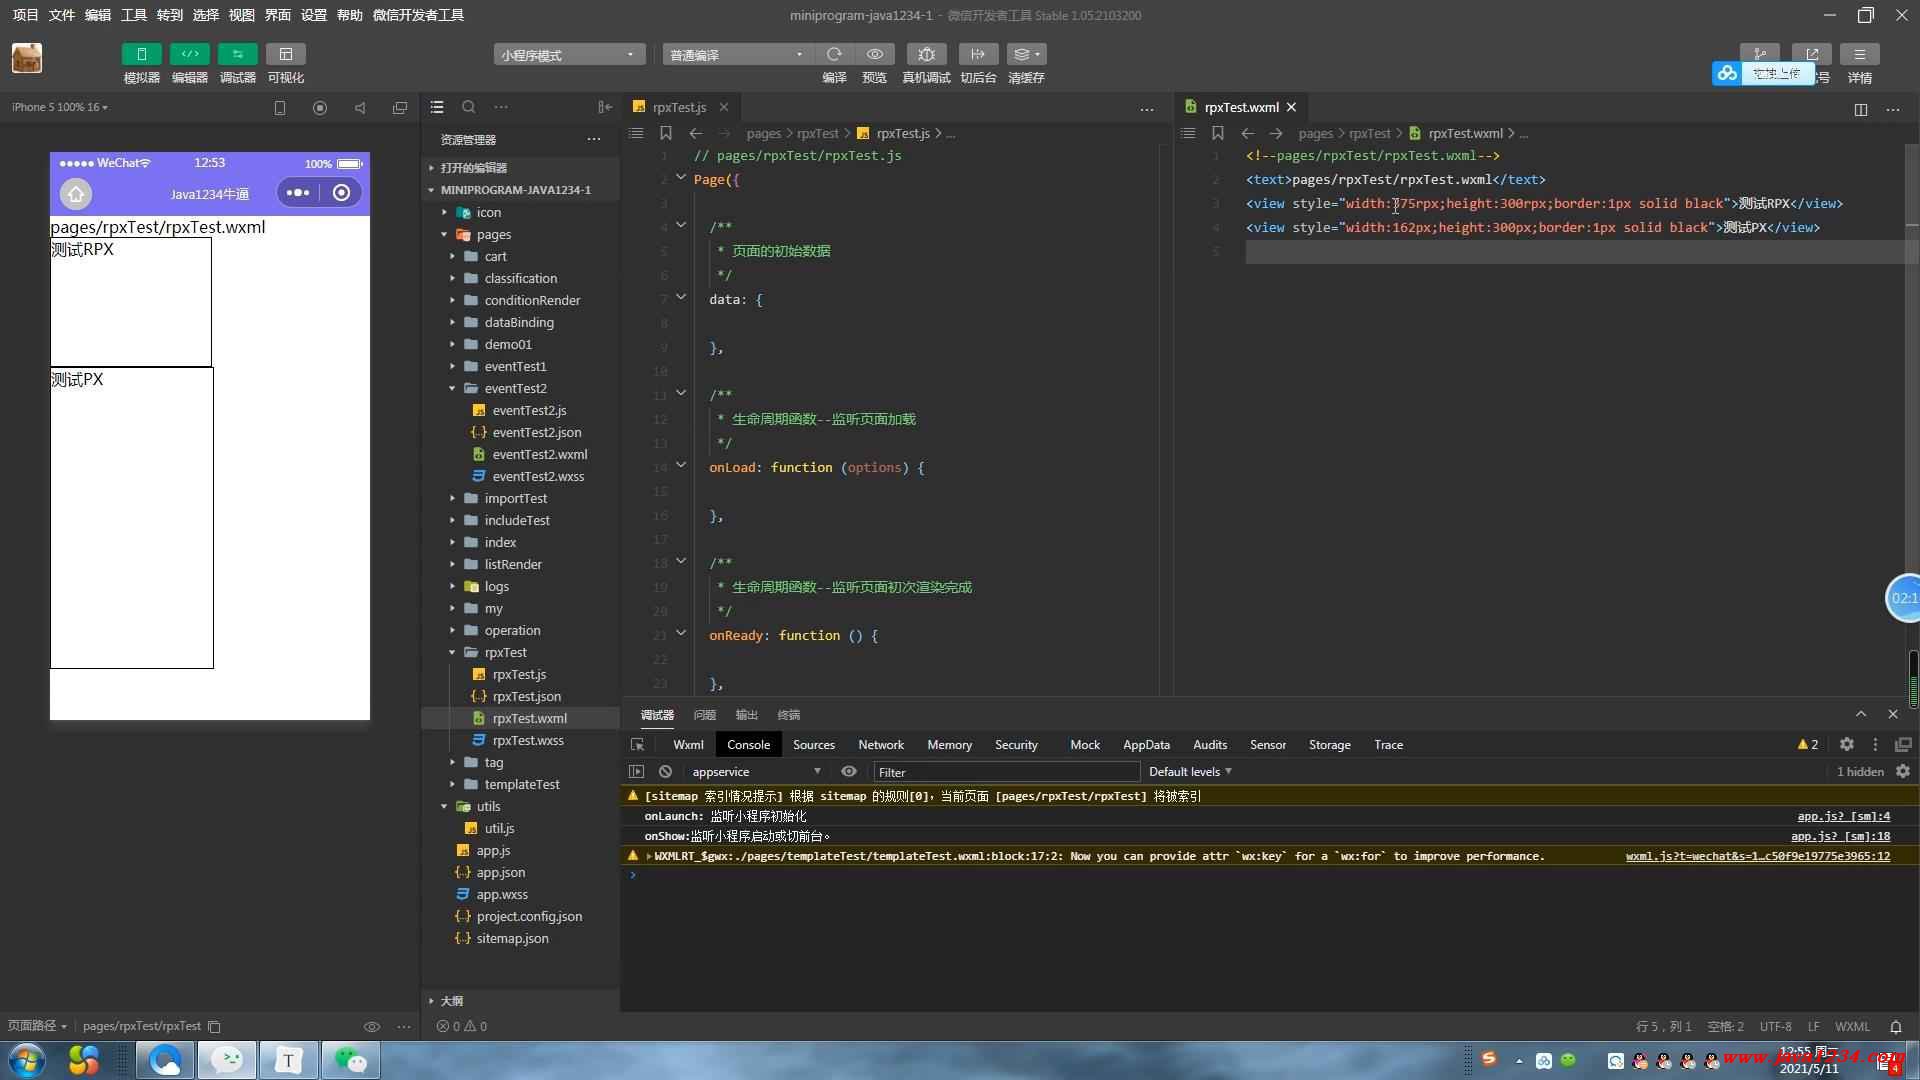Click the simulator detach window icon

(x=400, y=108)
